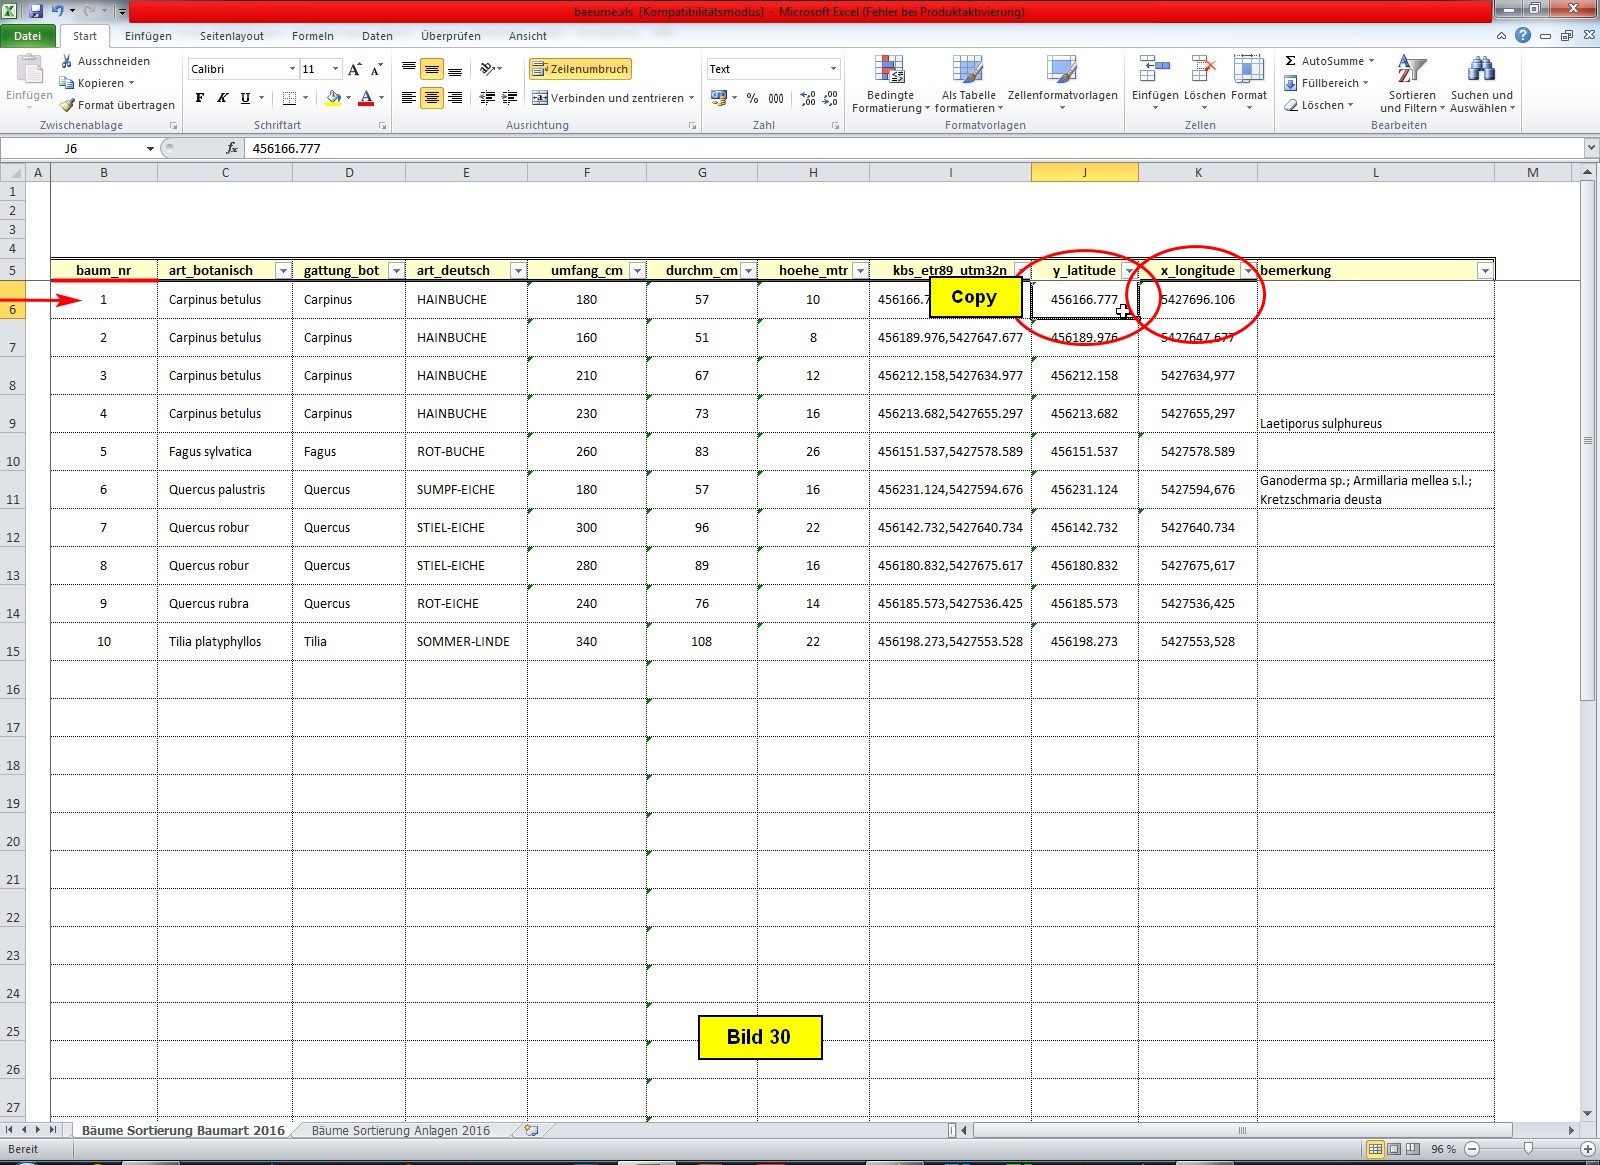This screenshot has width=1600, height=1165.
Task: Toggle underline formatting button
Action: [245, 98]
